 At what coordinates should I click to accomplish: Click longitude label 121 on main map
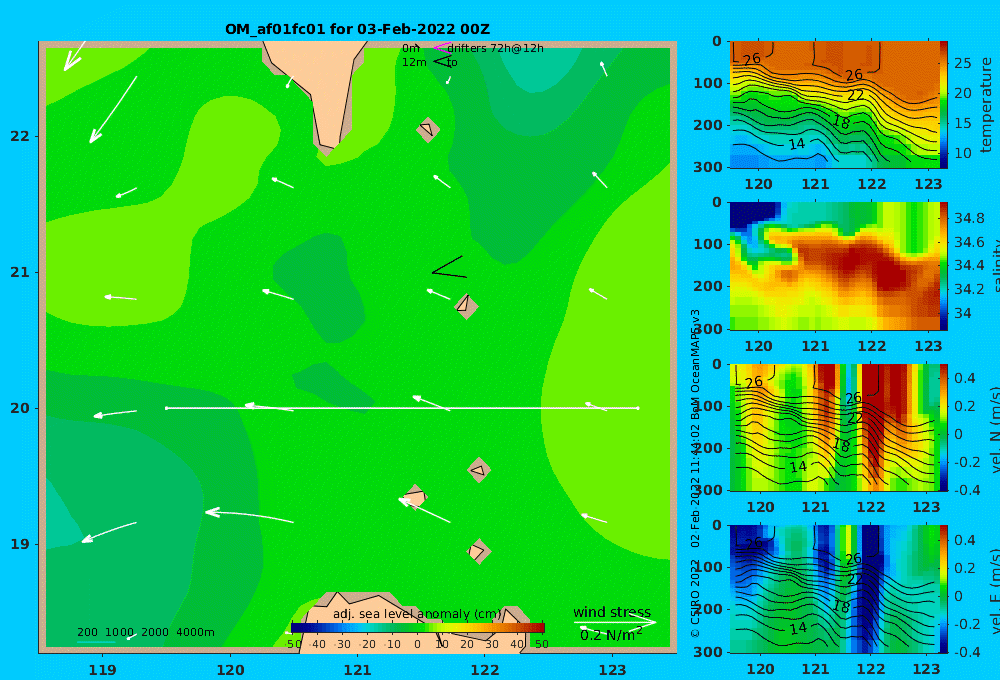coord(357,670)
